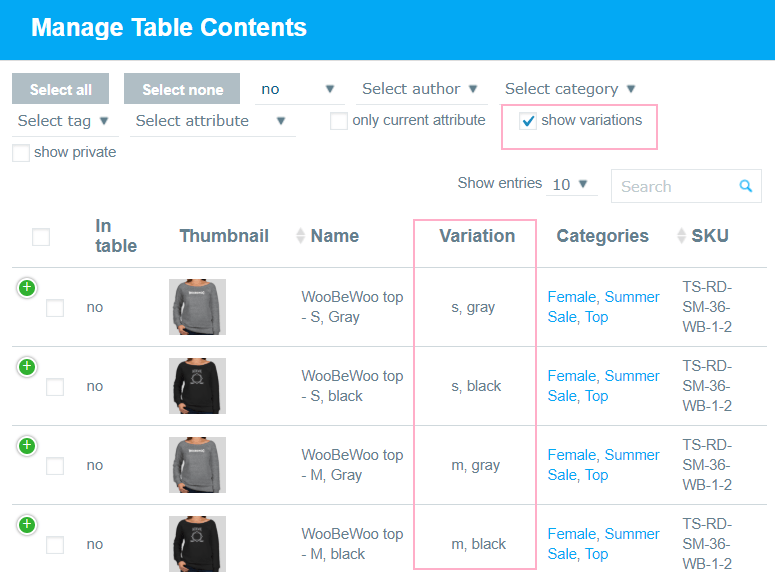Click the Select none button
The image size is (775, 579).
click(x=182, y=89)
